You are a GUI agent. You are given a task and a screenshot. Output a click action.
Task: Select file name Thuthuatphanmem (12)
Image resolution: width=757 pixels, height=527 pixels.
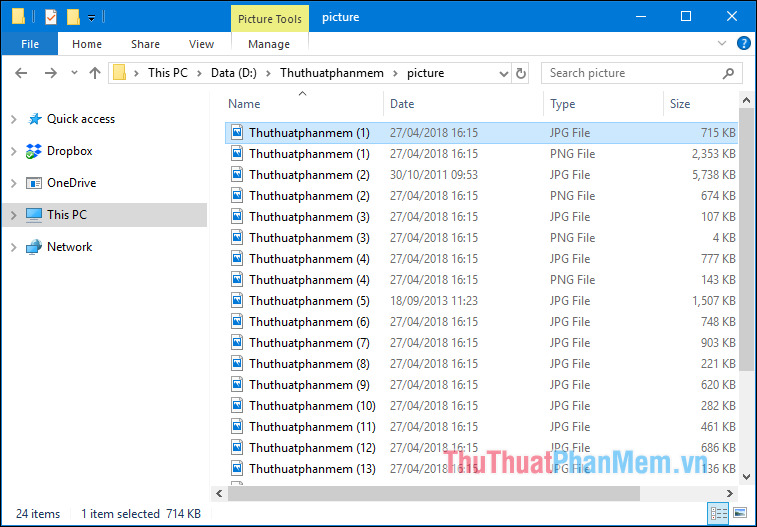pos(312,448)
